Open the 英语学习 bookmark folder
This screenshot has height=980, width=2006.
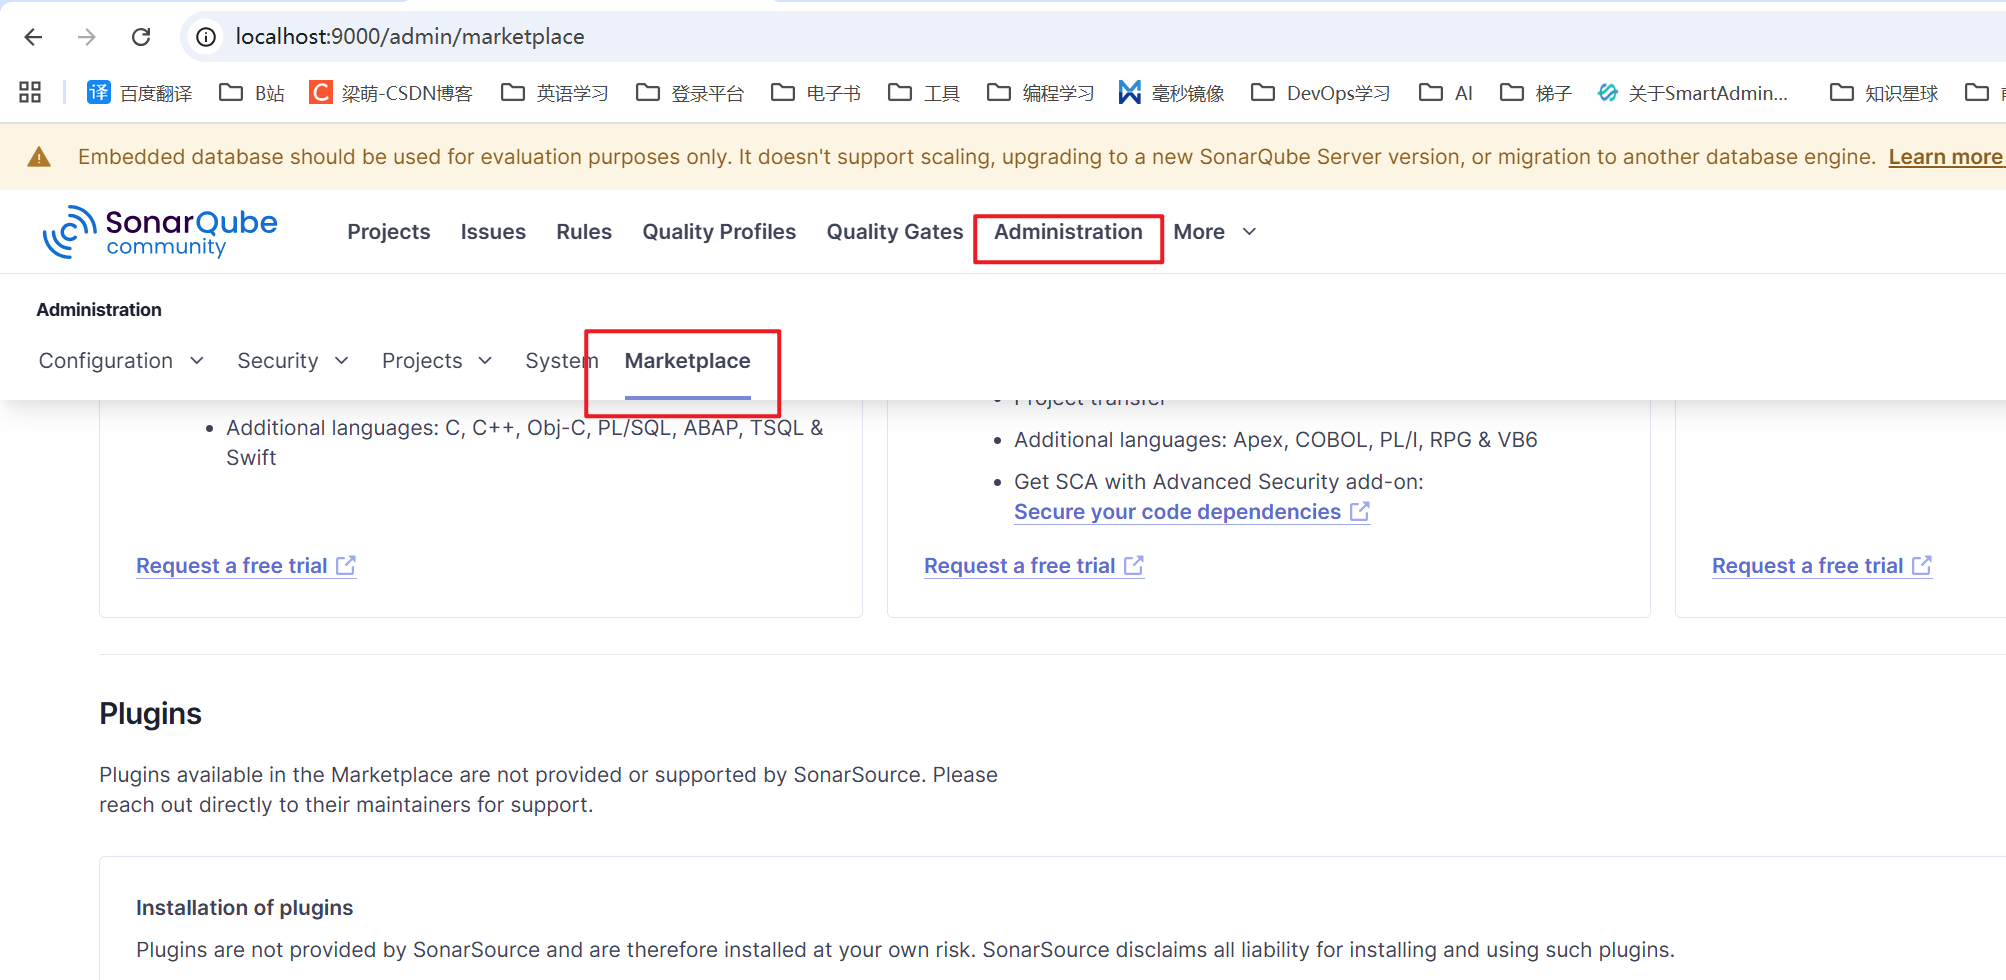[x=555, y=93]
